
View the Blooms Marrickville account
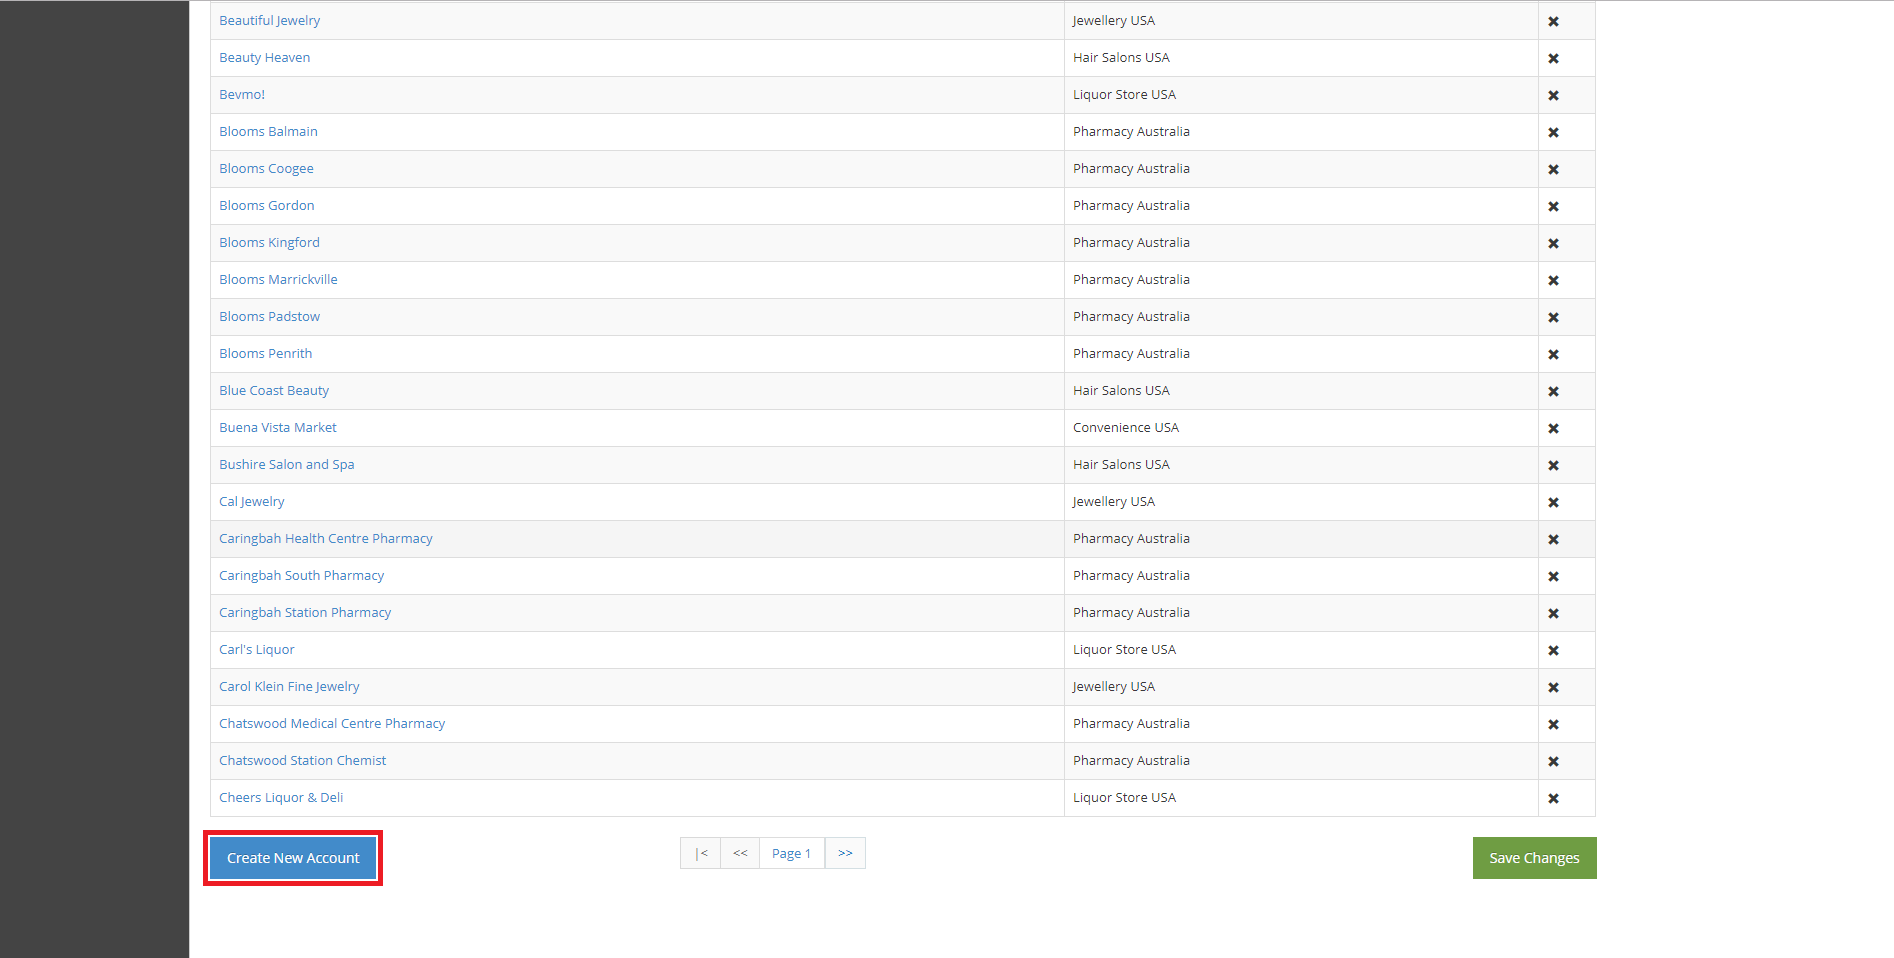click(278, 279)
